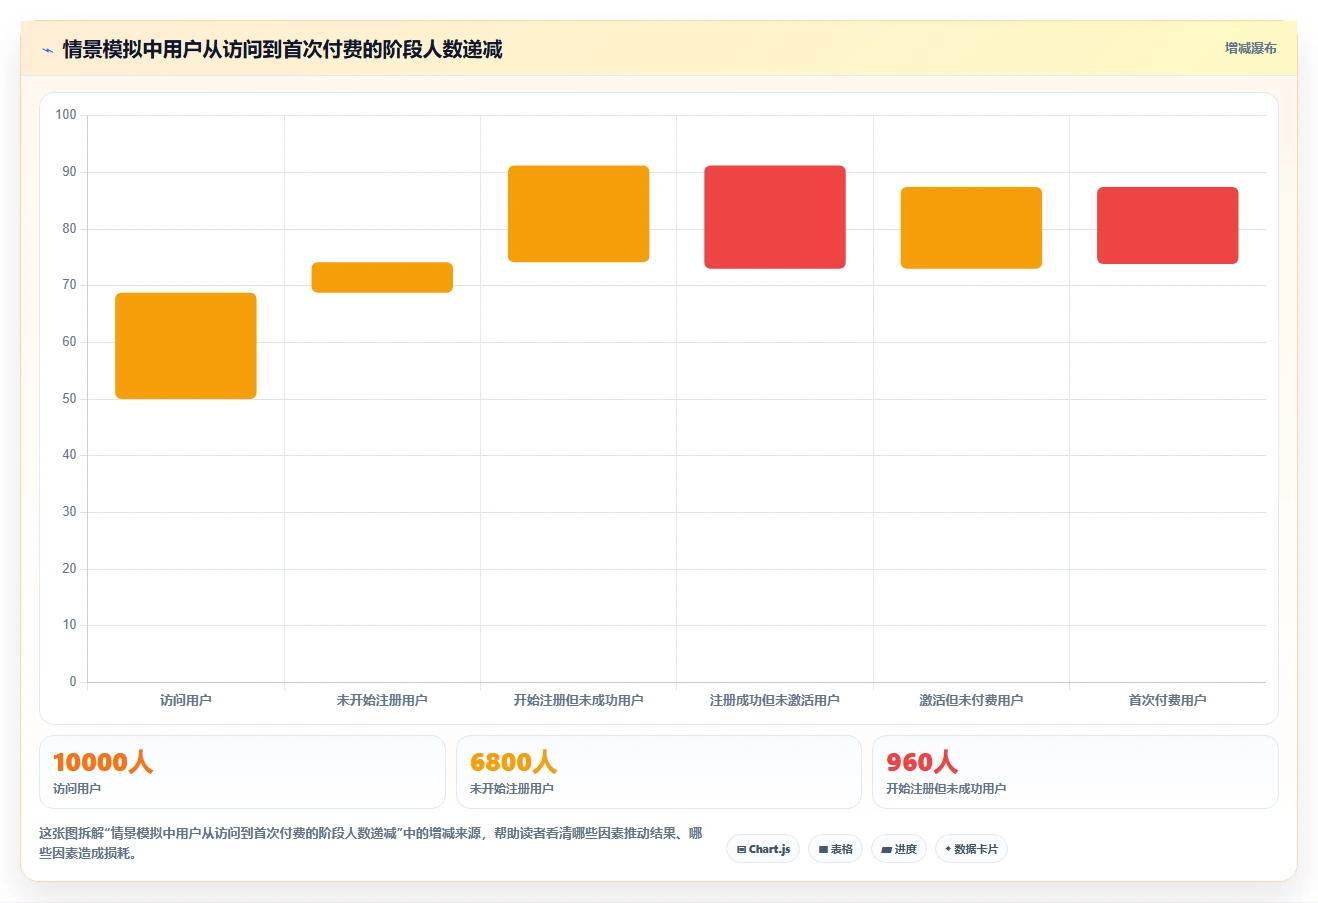This screenshot has width=1318, height=903.
Task: Click the y-axis value 50
Action: [69, 399]
